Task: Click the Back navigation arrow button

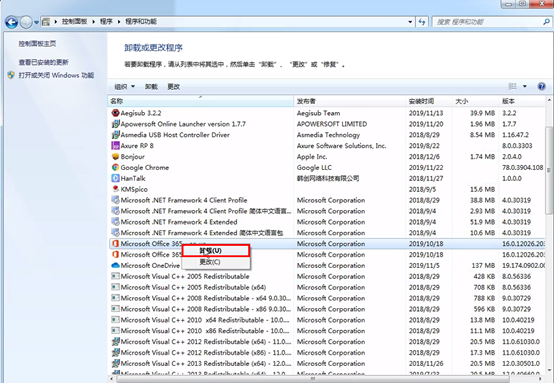Action: click(11, 22)
